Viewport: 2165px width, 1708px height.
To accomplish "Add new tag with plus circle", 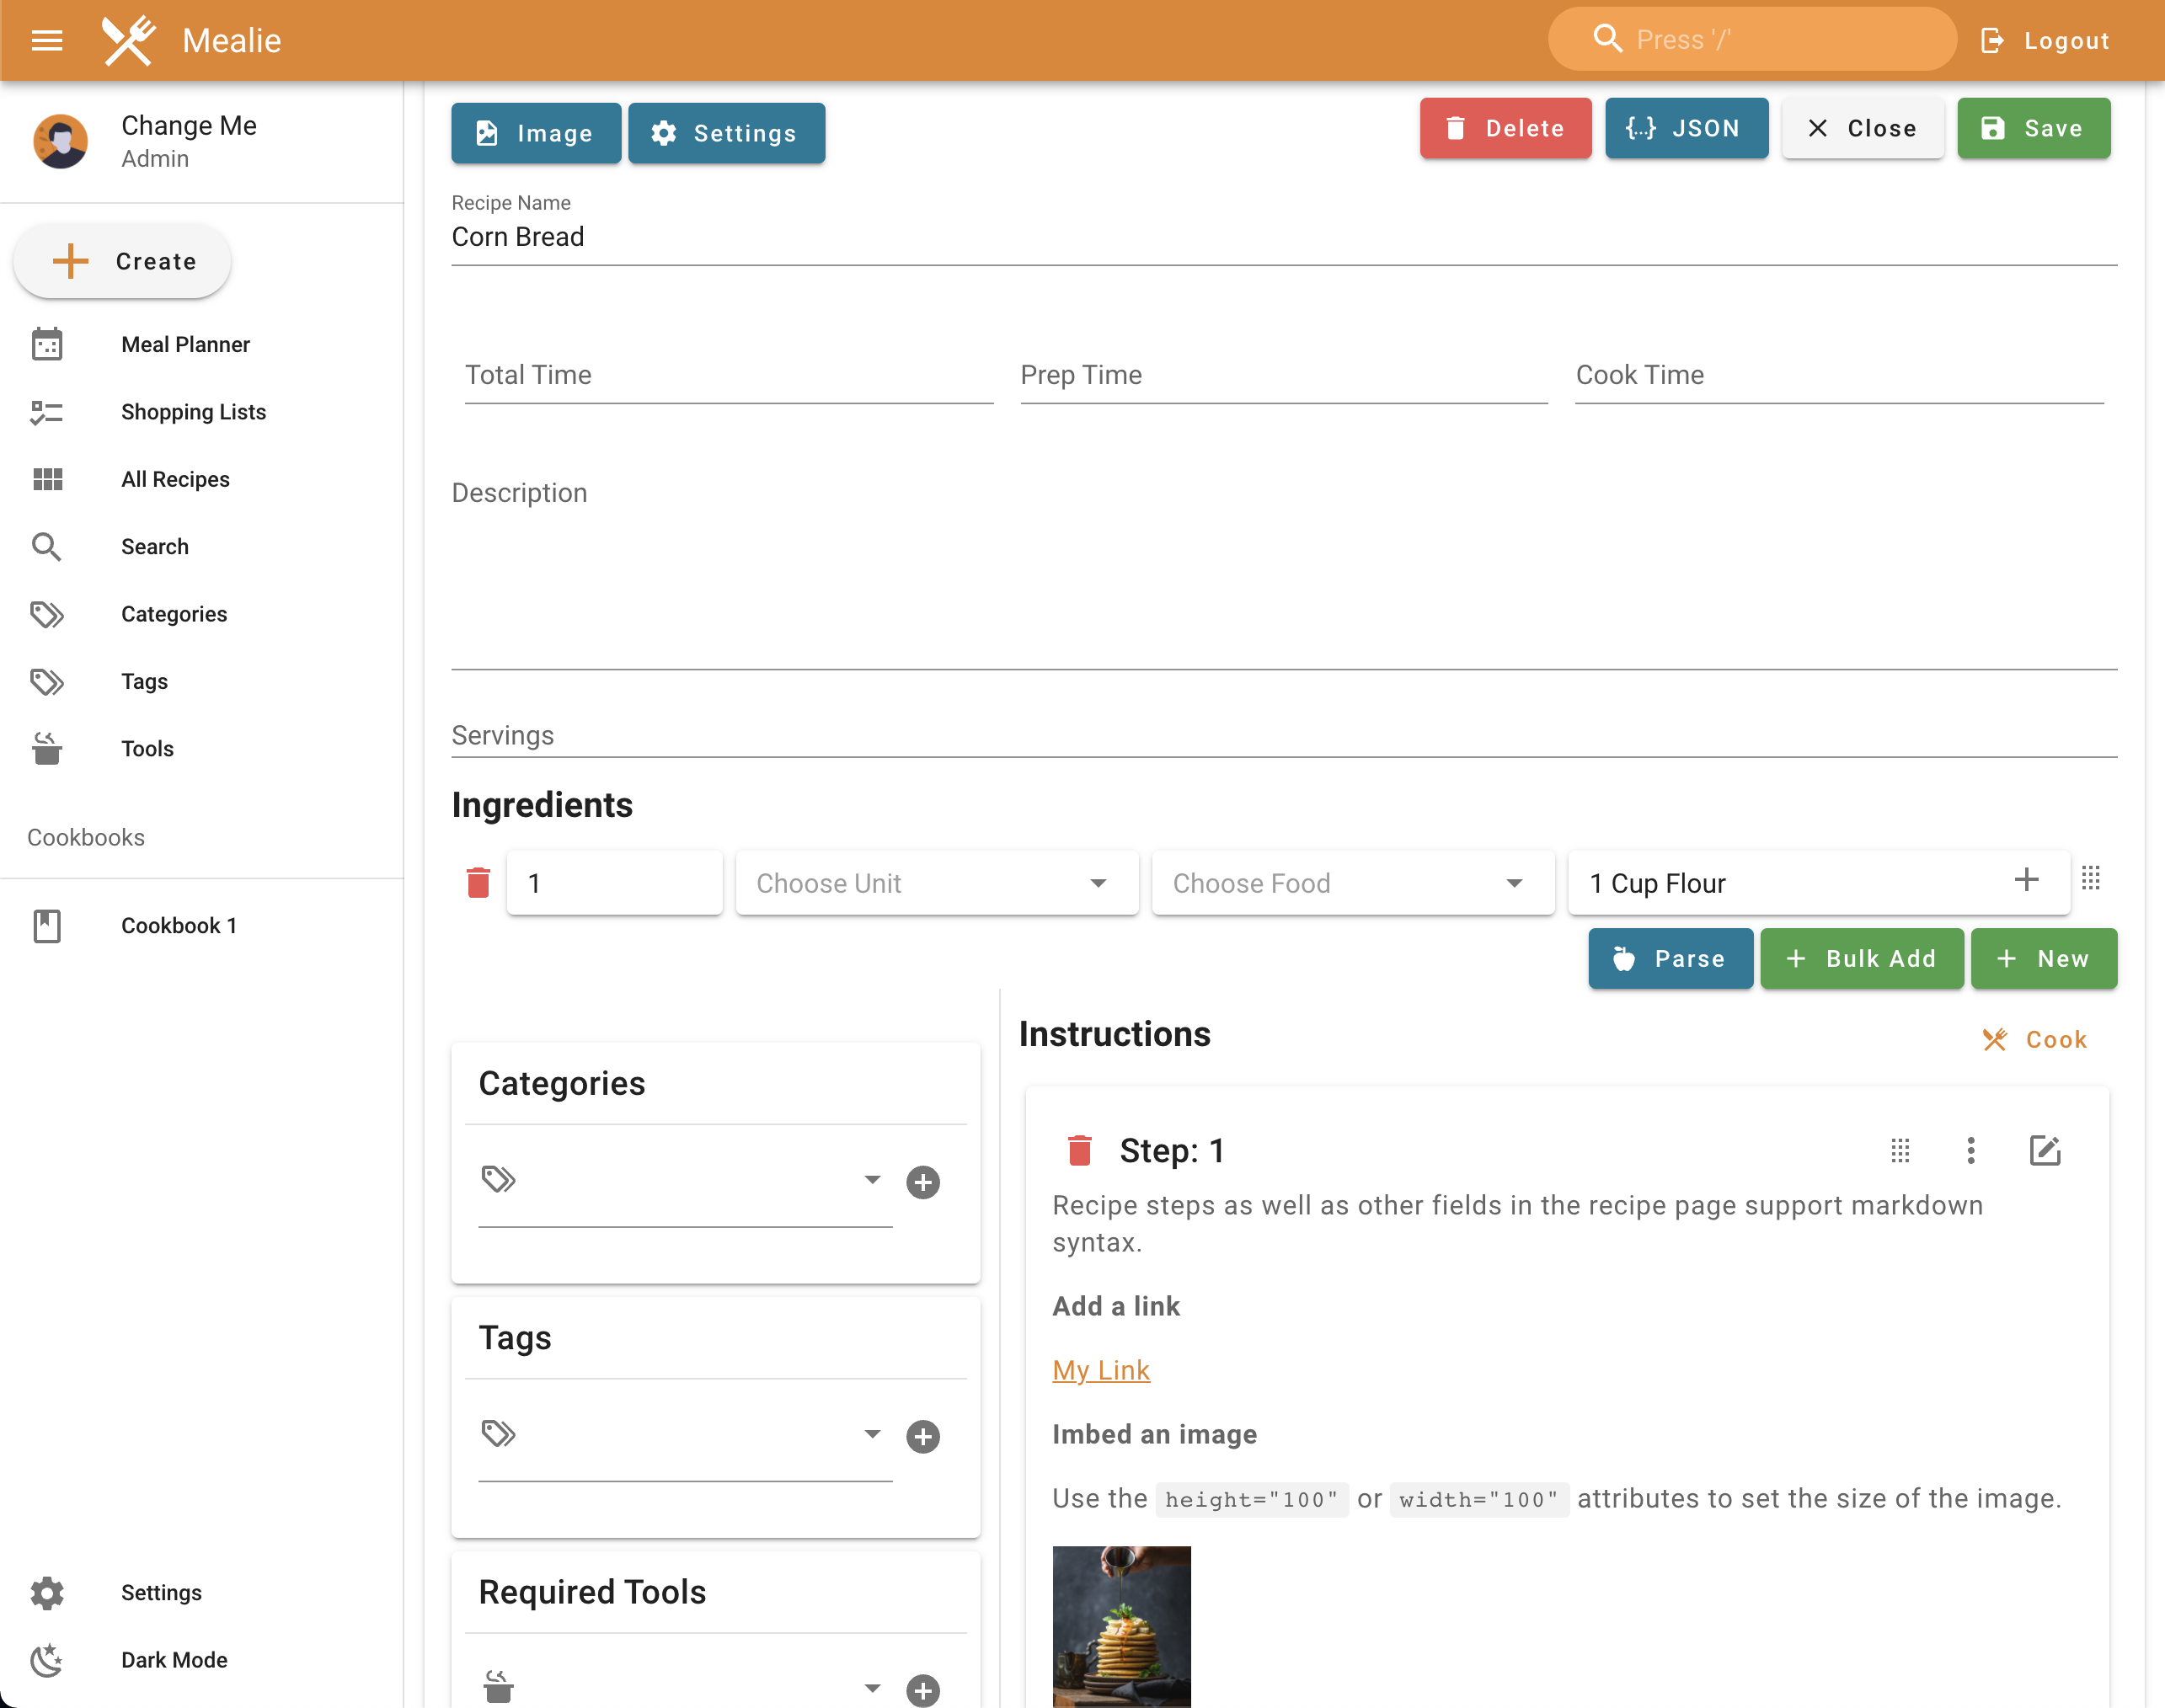I will coord(922,1436).
